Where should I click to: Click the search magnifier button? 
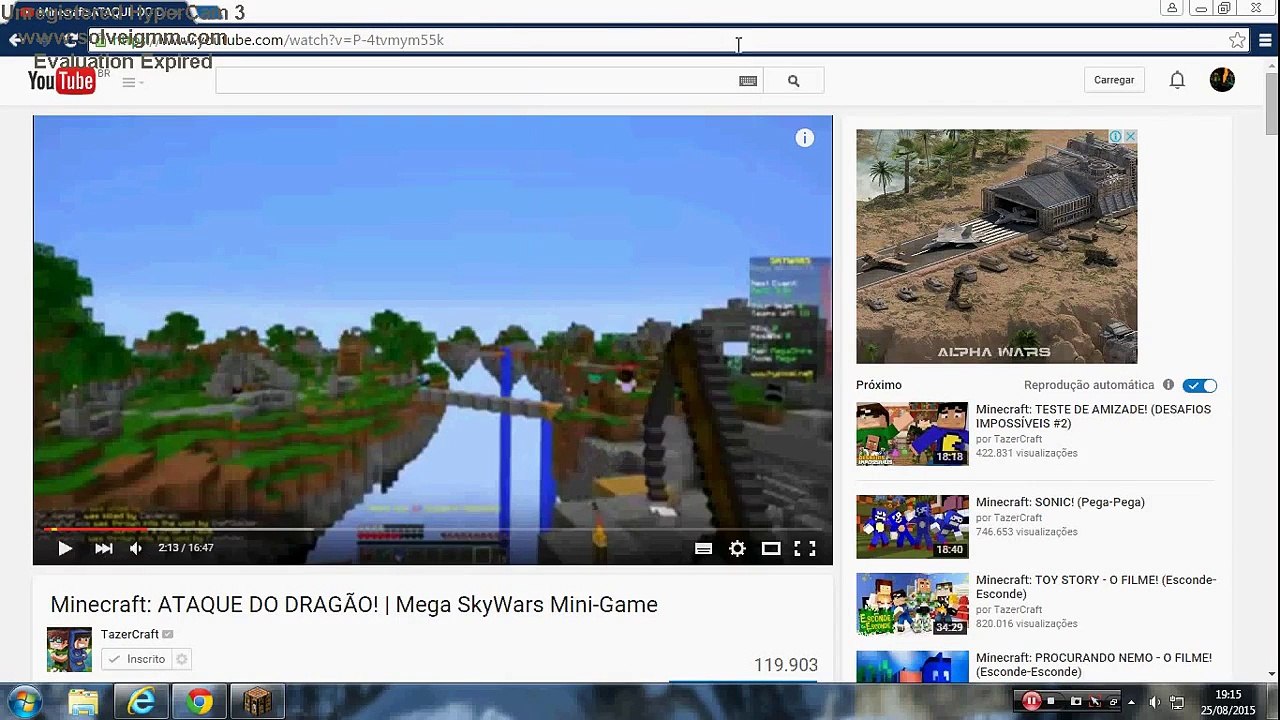coord(794,81)
